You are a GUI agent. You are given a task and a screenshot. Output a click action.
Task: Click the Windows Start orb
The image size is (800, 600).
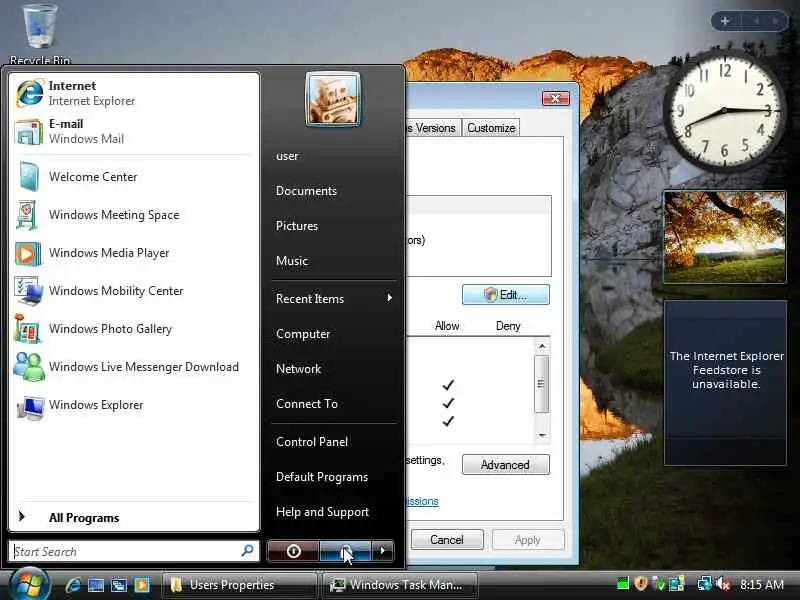(29, 585)
